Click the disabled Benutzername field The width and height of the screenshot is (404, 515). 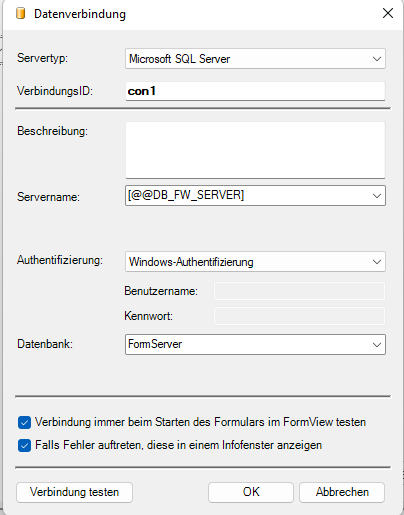tap(299, 291)
